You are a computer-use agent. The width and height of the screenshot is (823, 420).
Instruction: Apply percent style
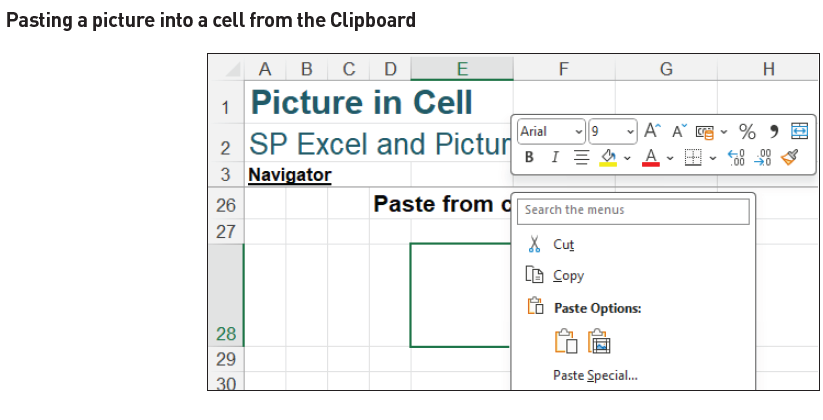point(747,131)
